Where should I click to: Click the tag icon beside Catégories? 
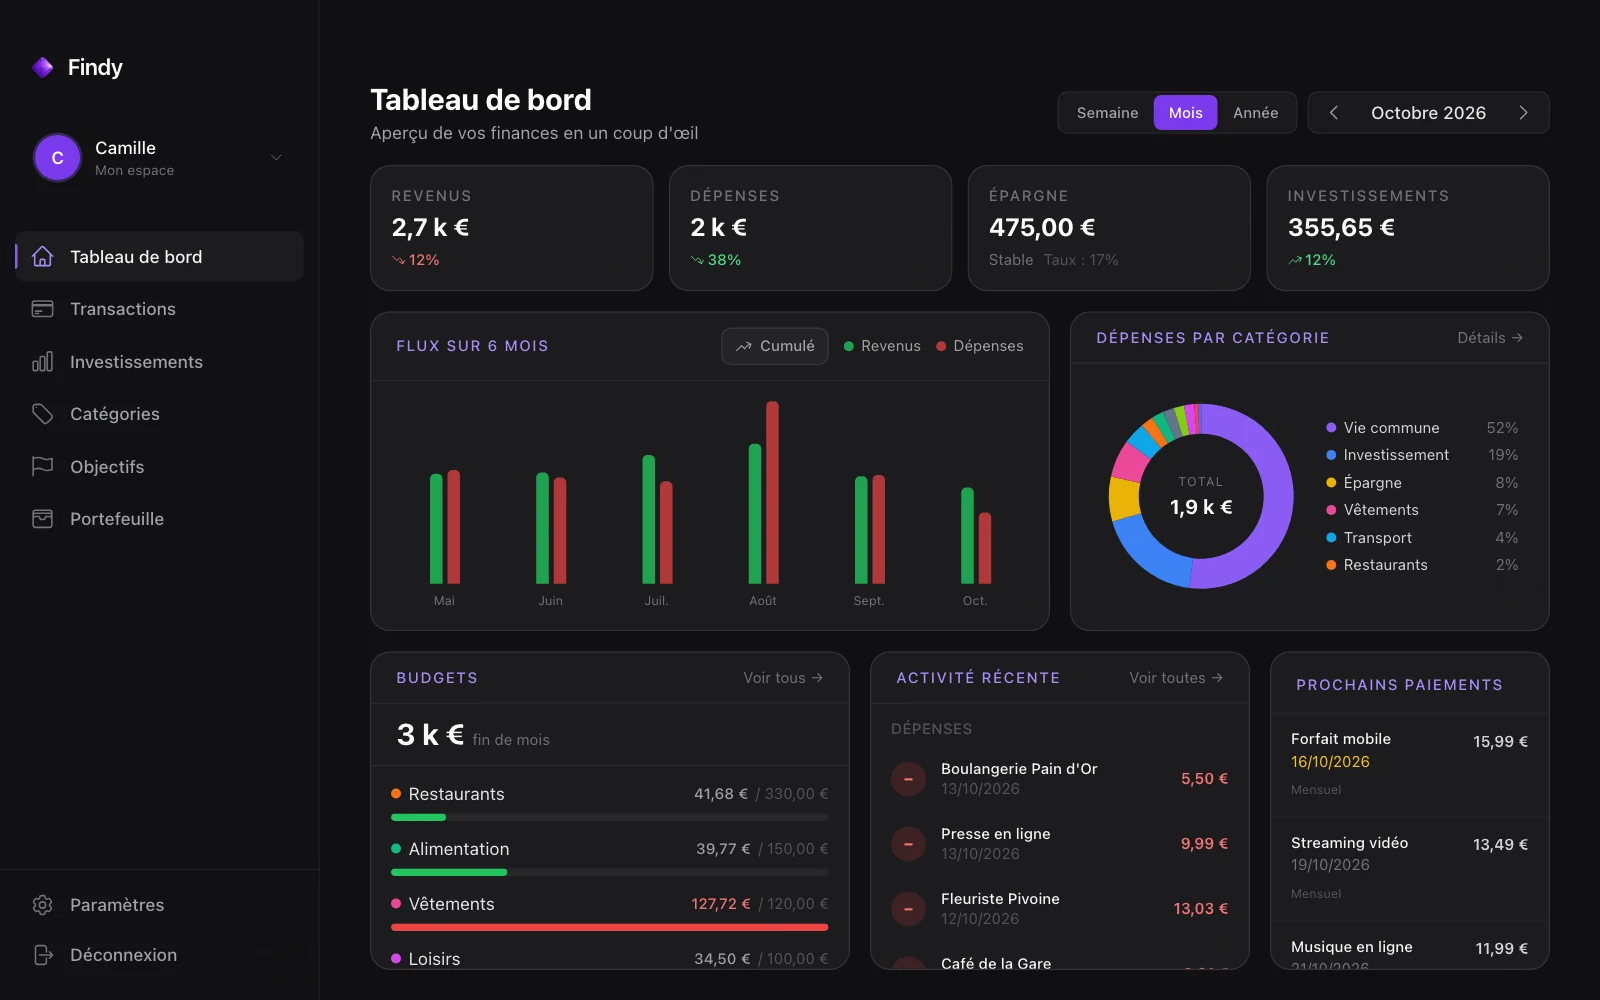pyautogui.click(x=42, y=414)
